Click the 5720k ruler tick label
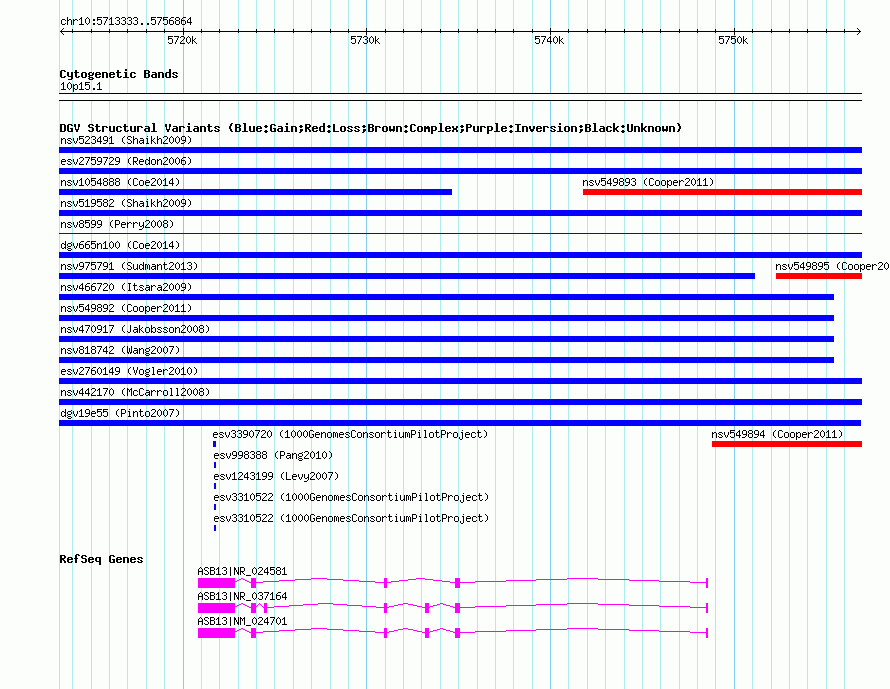 [182, 40]
